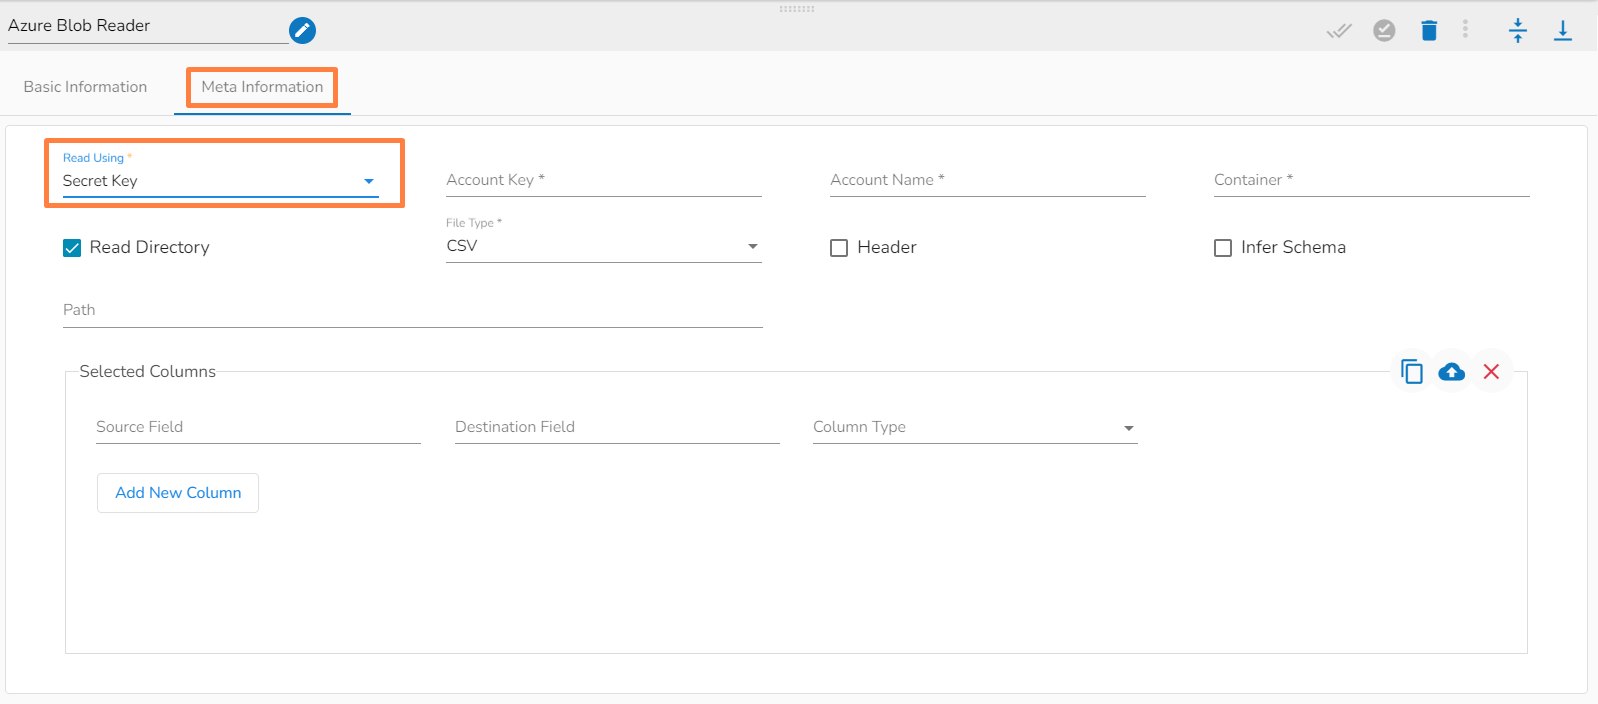Viewport: 1598px width, 704px height.
Task: Click the circled checkmark save icon
Action: (1384, 31)
